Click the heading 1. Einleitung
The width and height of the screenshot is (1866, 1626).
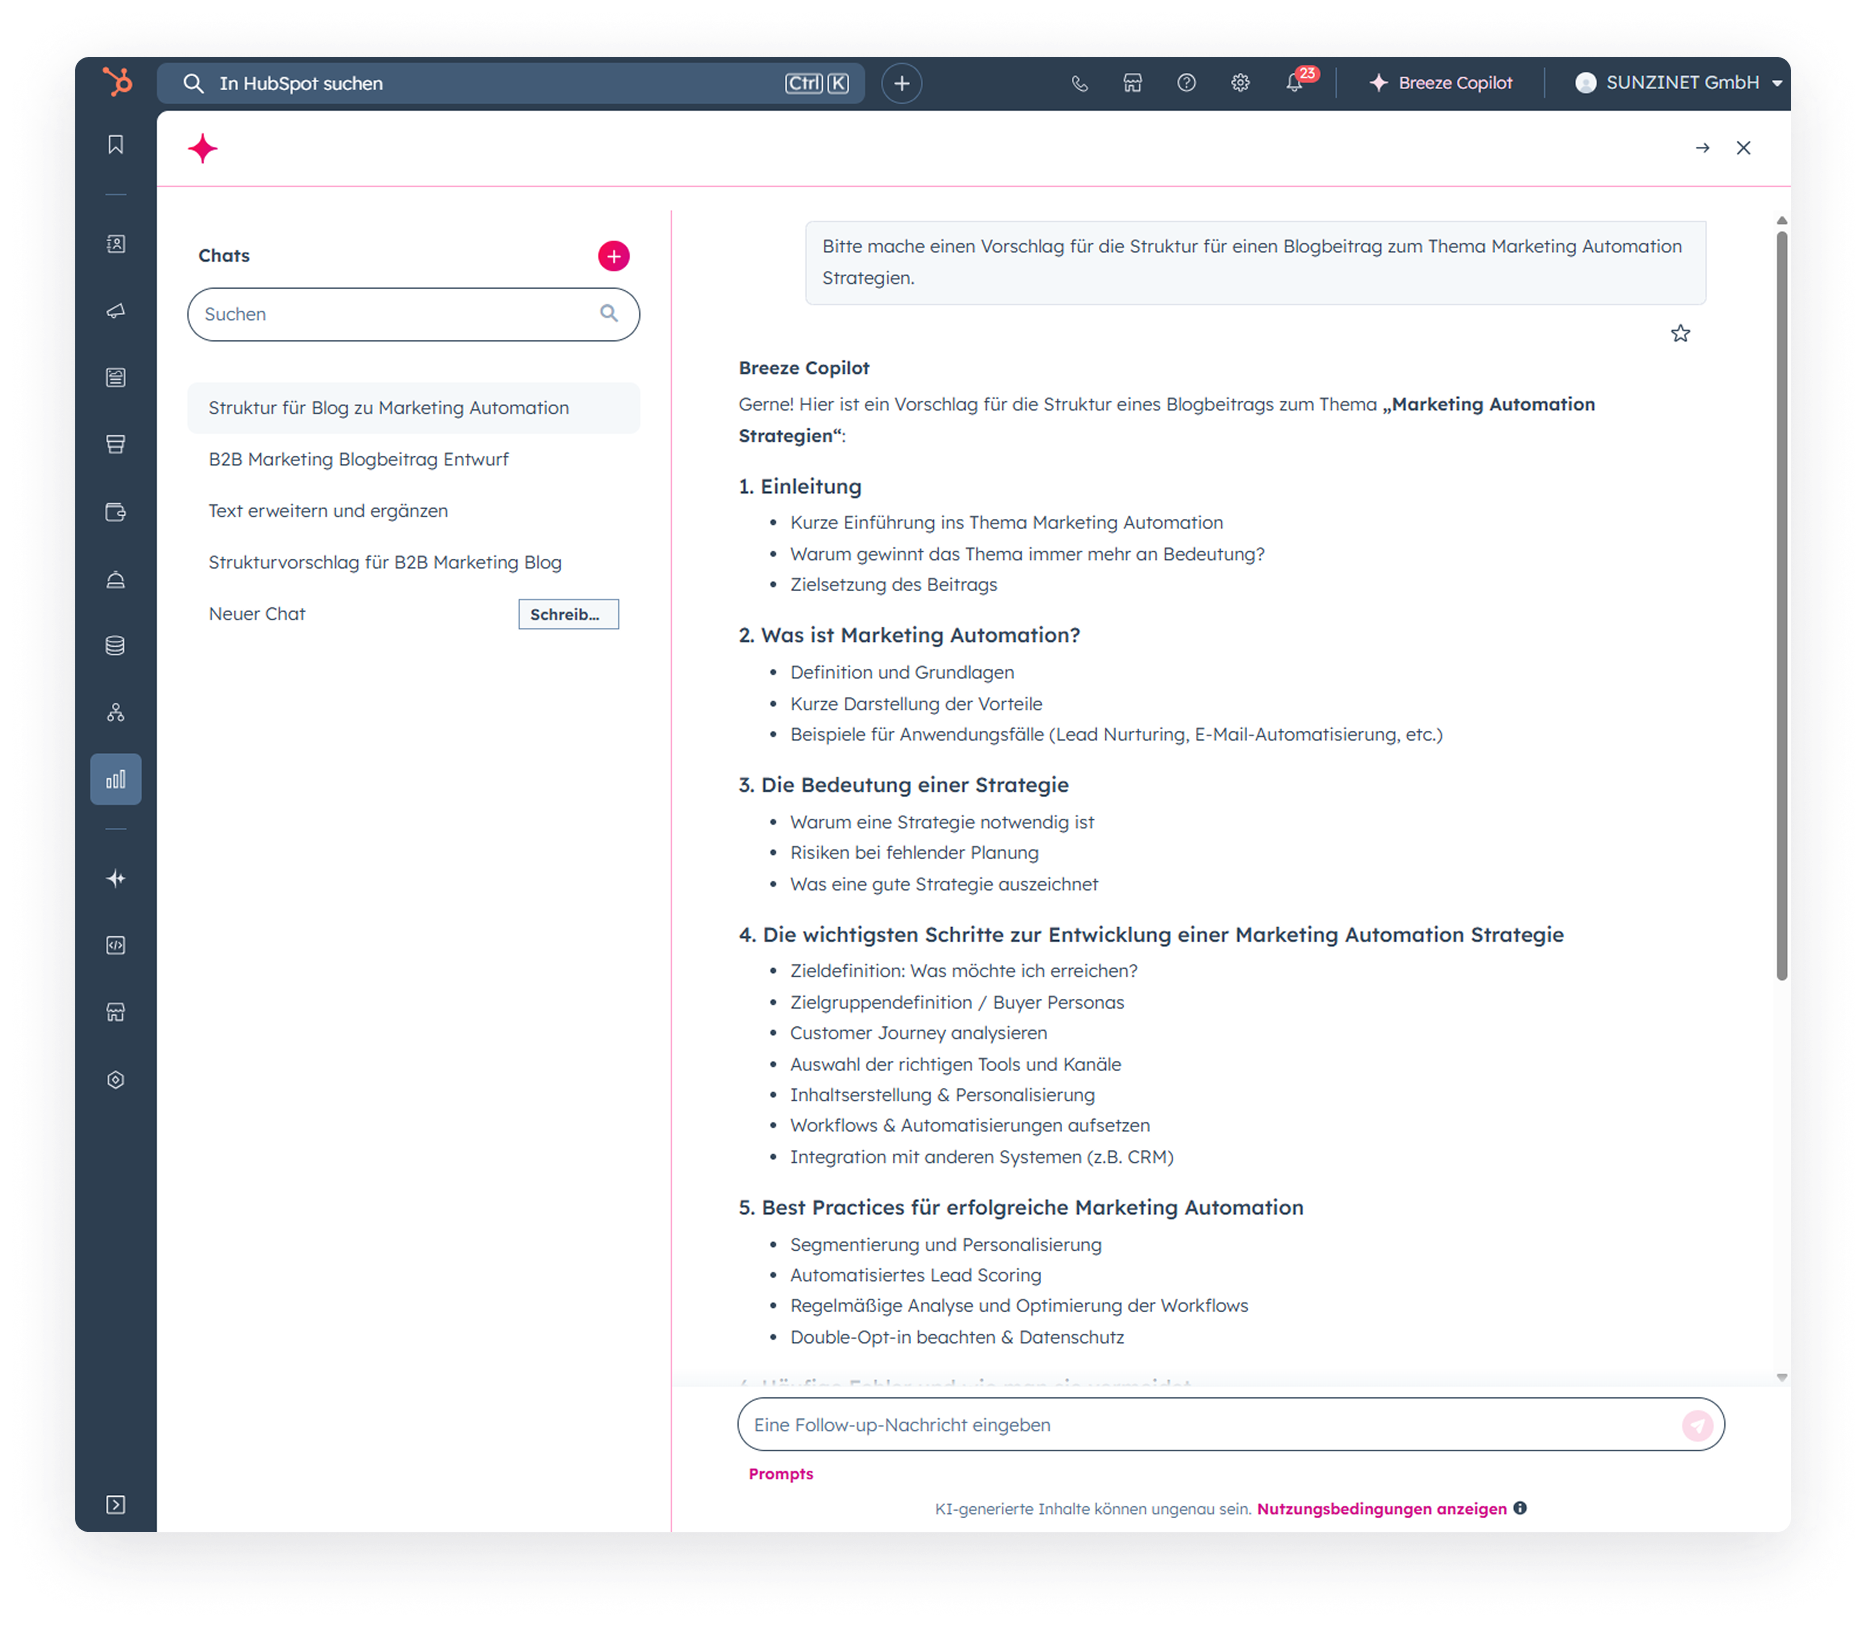pos(800,487)
